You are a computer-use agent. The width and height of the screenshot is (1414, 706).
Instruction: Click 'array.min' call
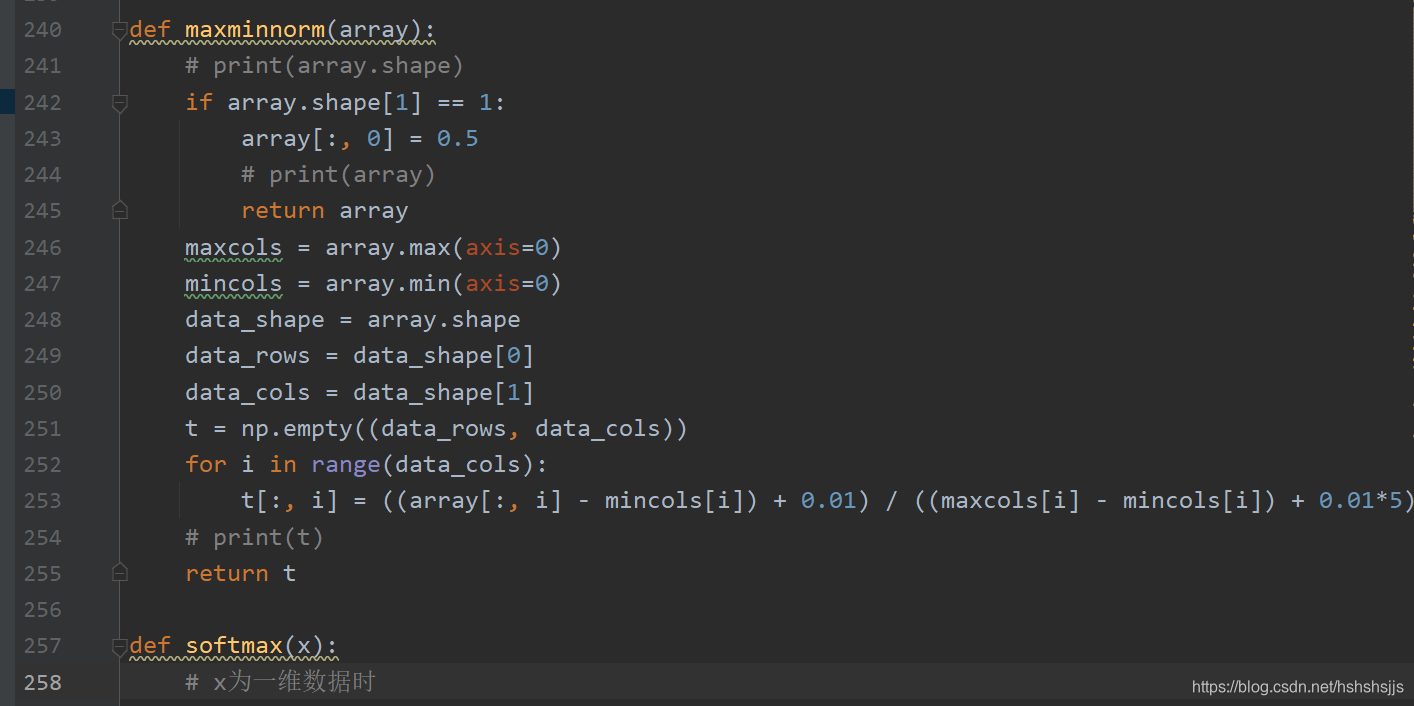(388, 283)
